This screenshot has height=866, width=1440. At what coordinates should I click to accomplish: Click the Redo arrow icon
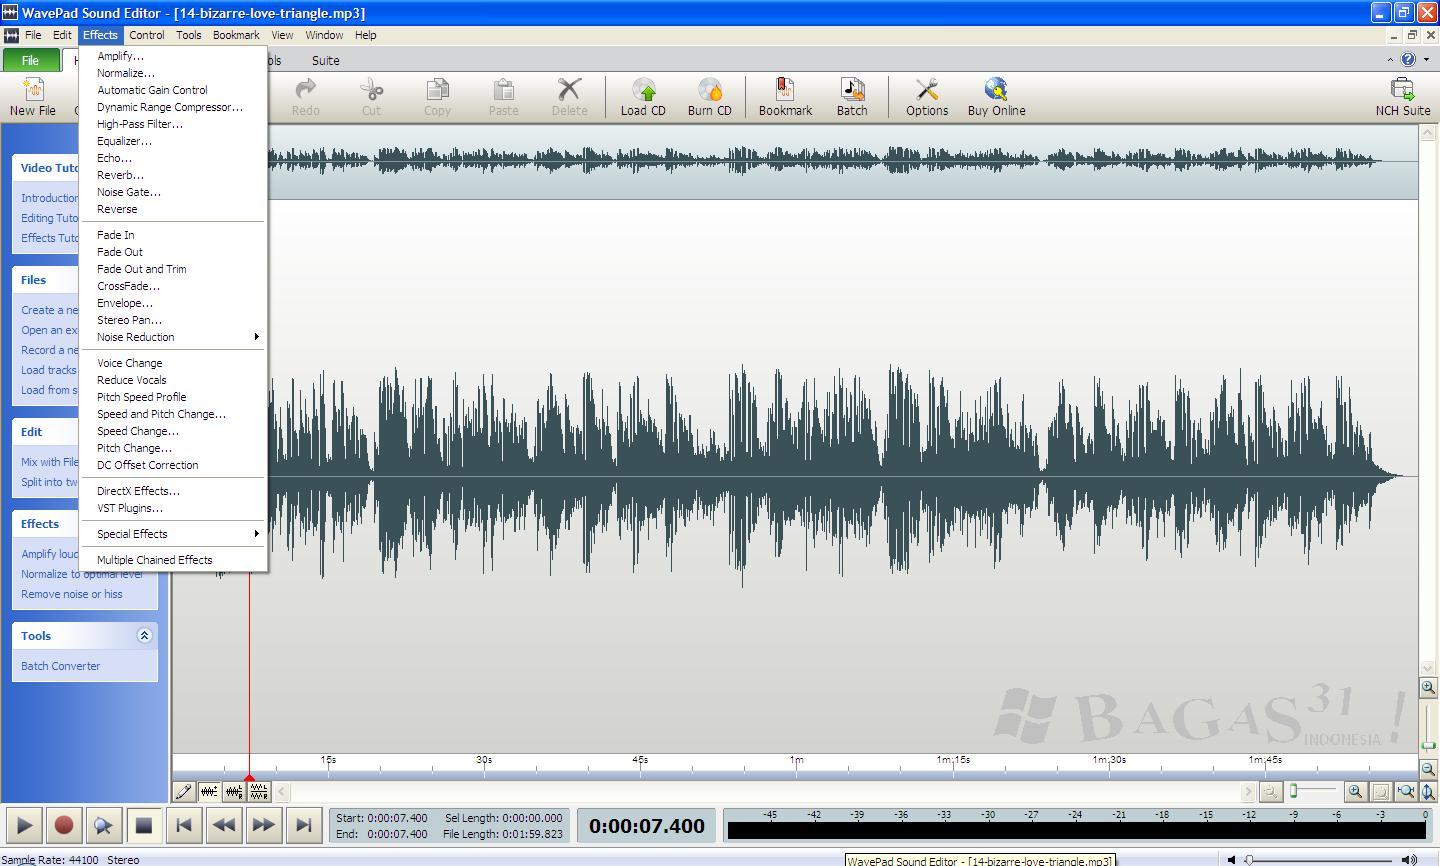coord(305,97)
